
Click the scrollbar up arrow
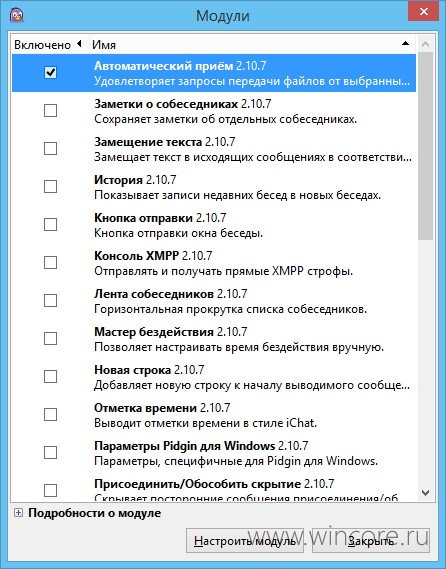point(426,44)
